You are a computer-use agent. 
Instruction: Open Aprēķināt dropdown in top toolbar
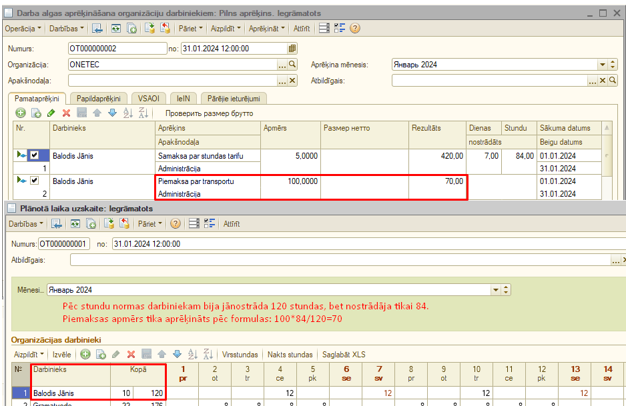[266, 29]
